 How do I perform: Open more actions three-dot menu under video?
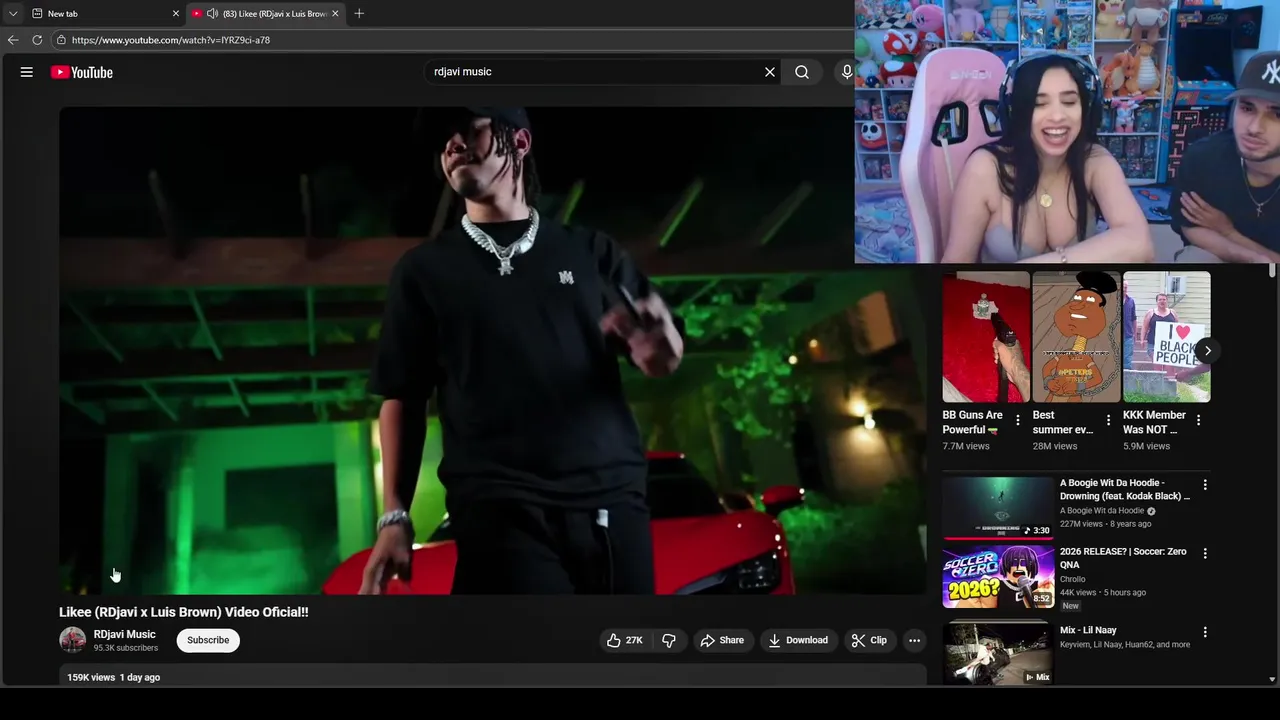(914, 640)
